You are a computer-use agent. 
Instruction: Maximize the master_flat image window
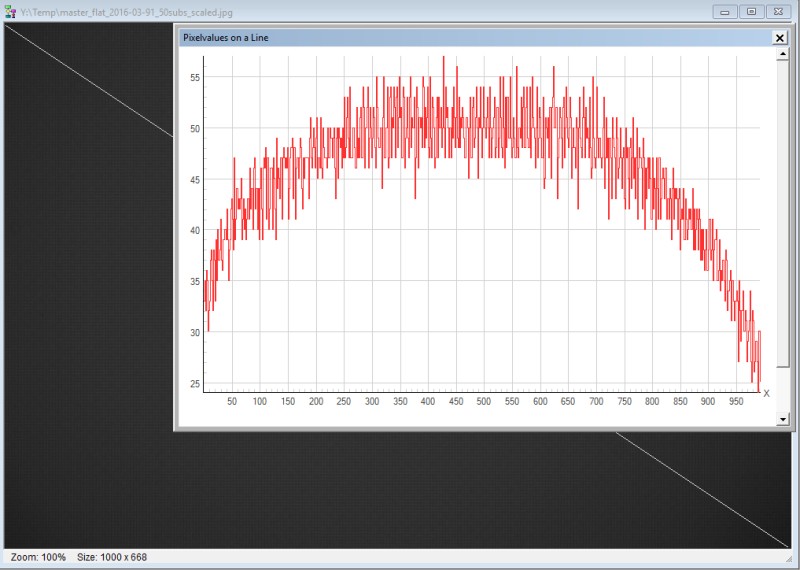pyautogui.click(x=750, y=11)
